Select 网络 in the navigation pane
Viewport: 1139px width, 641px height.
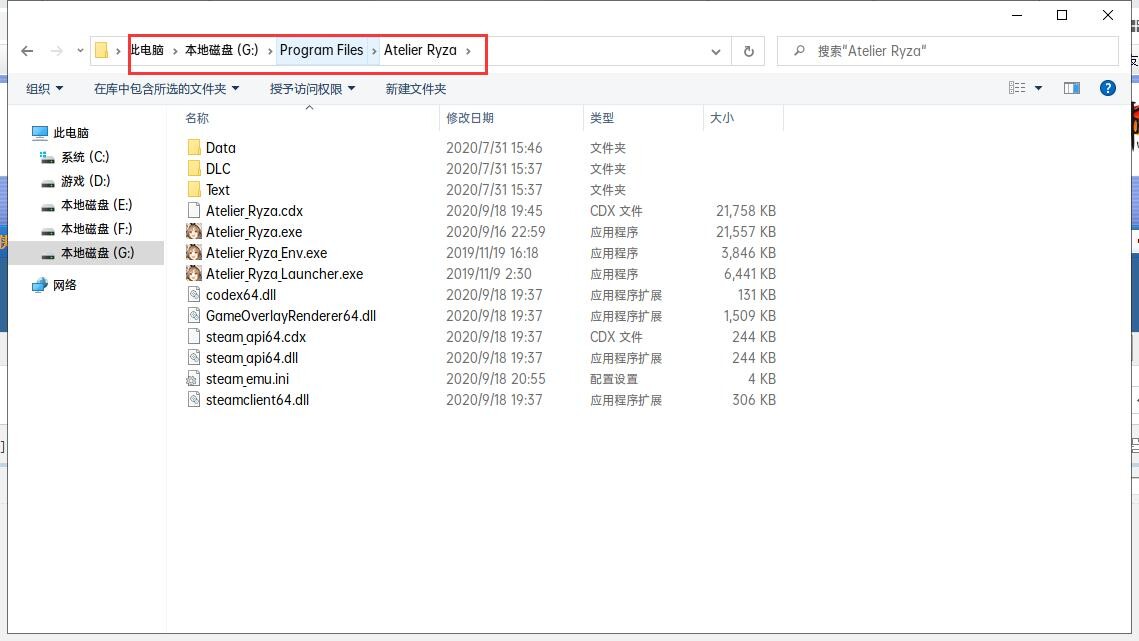pyautogui.click(x=65, y=285)
